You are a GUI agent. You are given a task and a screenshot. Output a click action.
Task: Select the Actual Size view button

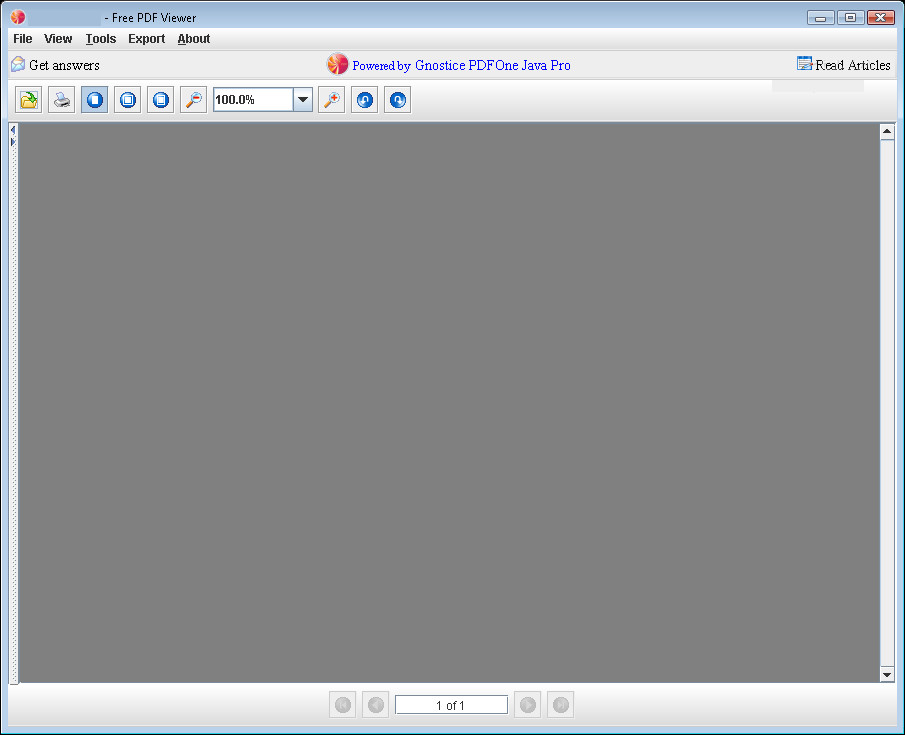(95, 100)
